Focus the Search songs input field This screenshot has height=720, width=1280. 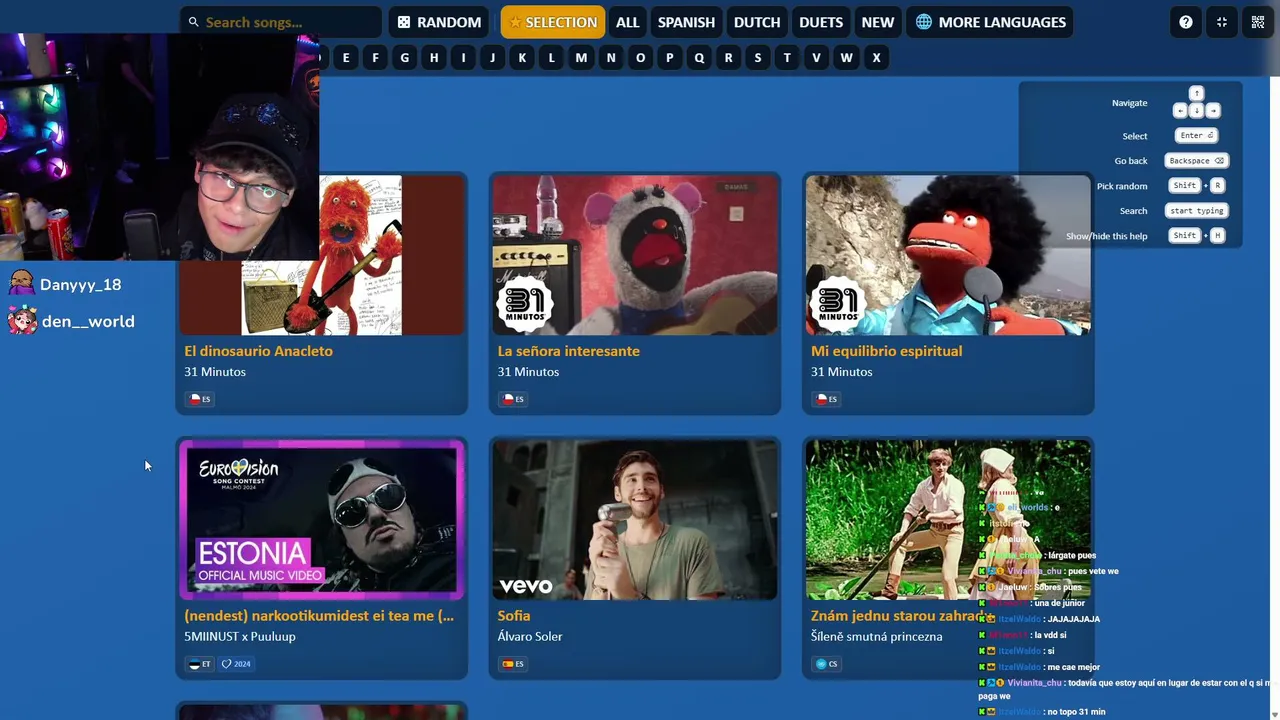tap(281, 22)
